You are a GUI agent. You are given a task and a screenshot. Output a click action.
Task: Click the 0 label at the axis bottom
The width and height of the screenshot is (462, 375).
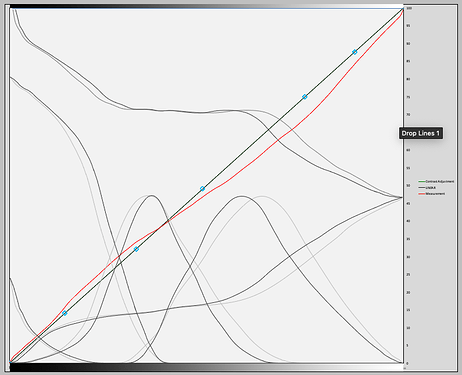click(x=407, y=363)
